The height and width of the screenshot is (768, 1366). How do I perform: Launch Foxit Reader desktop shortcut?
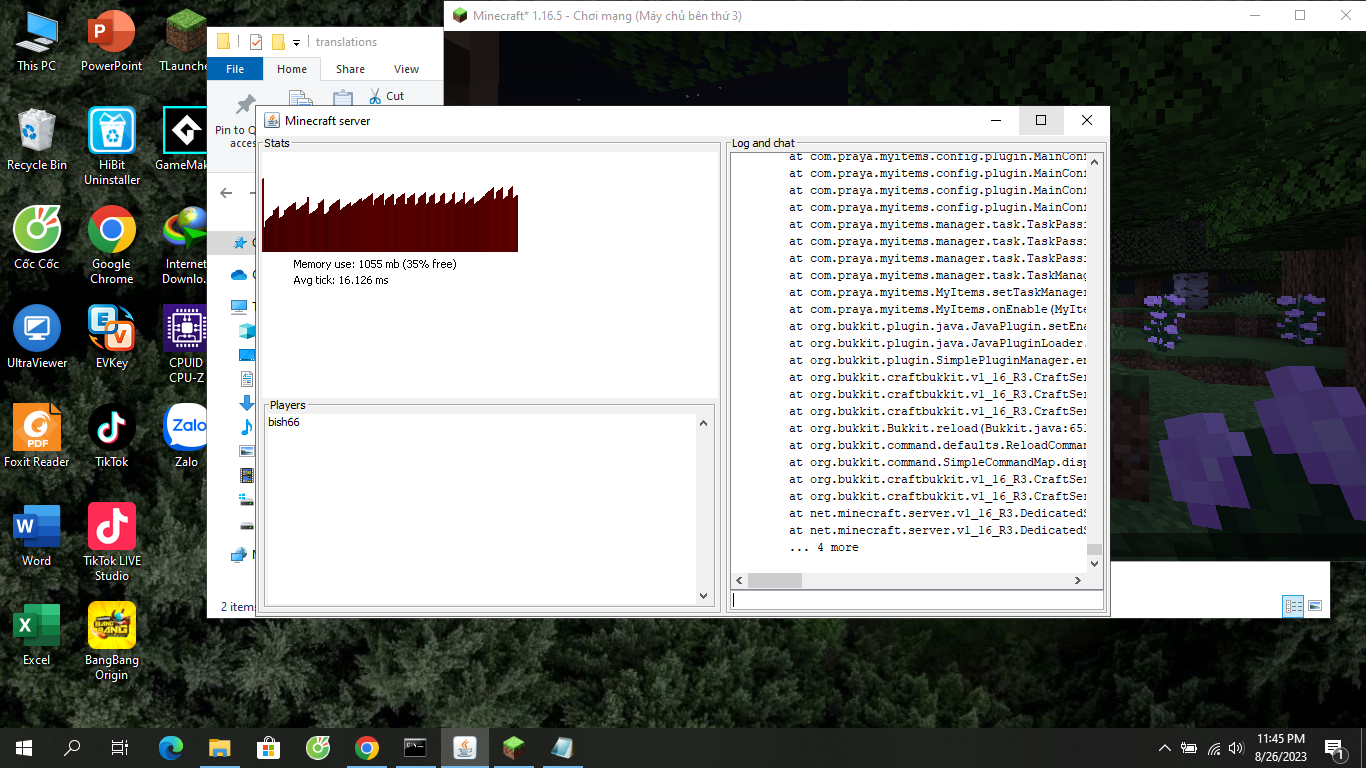[36, 437]
